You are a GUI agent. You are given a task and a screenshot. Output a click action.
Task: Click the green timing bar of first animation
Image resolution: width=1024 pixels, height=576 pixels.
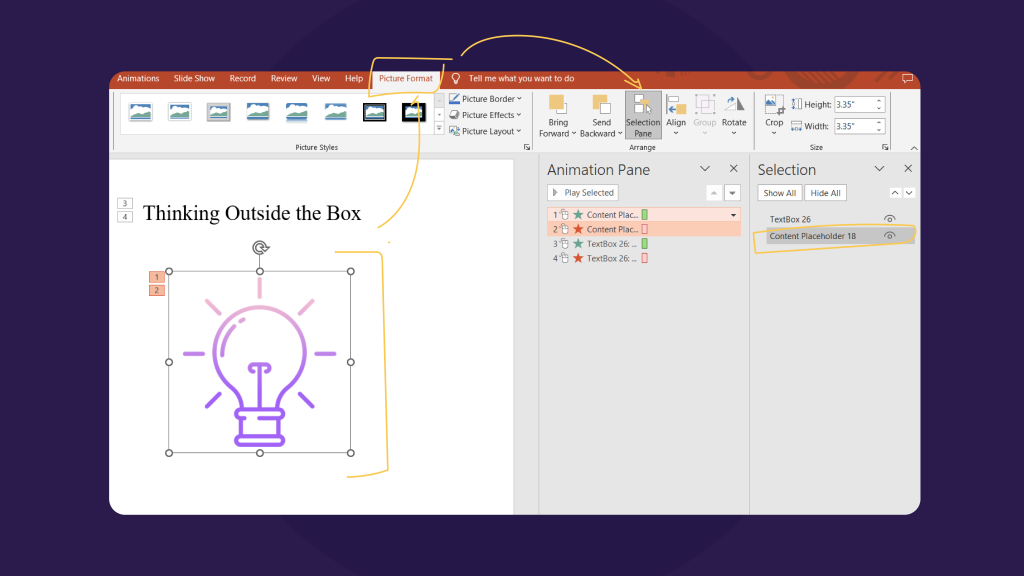point(645,215)
